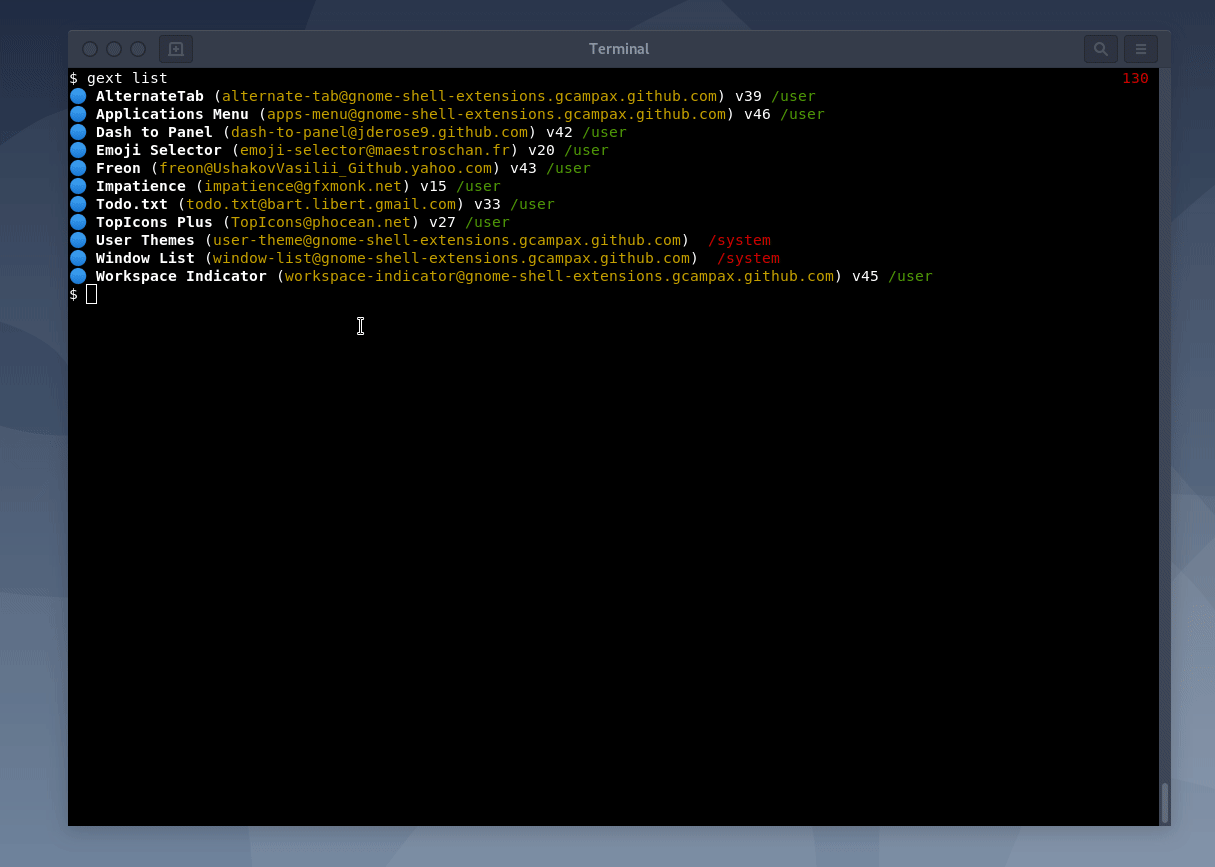Click the blue circle beside Freon

point(78,169)
